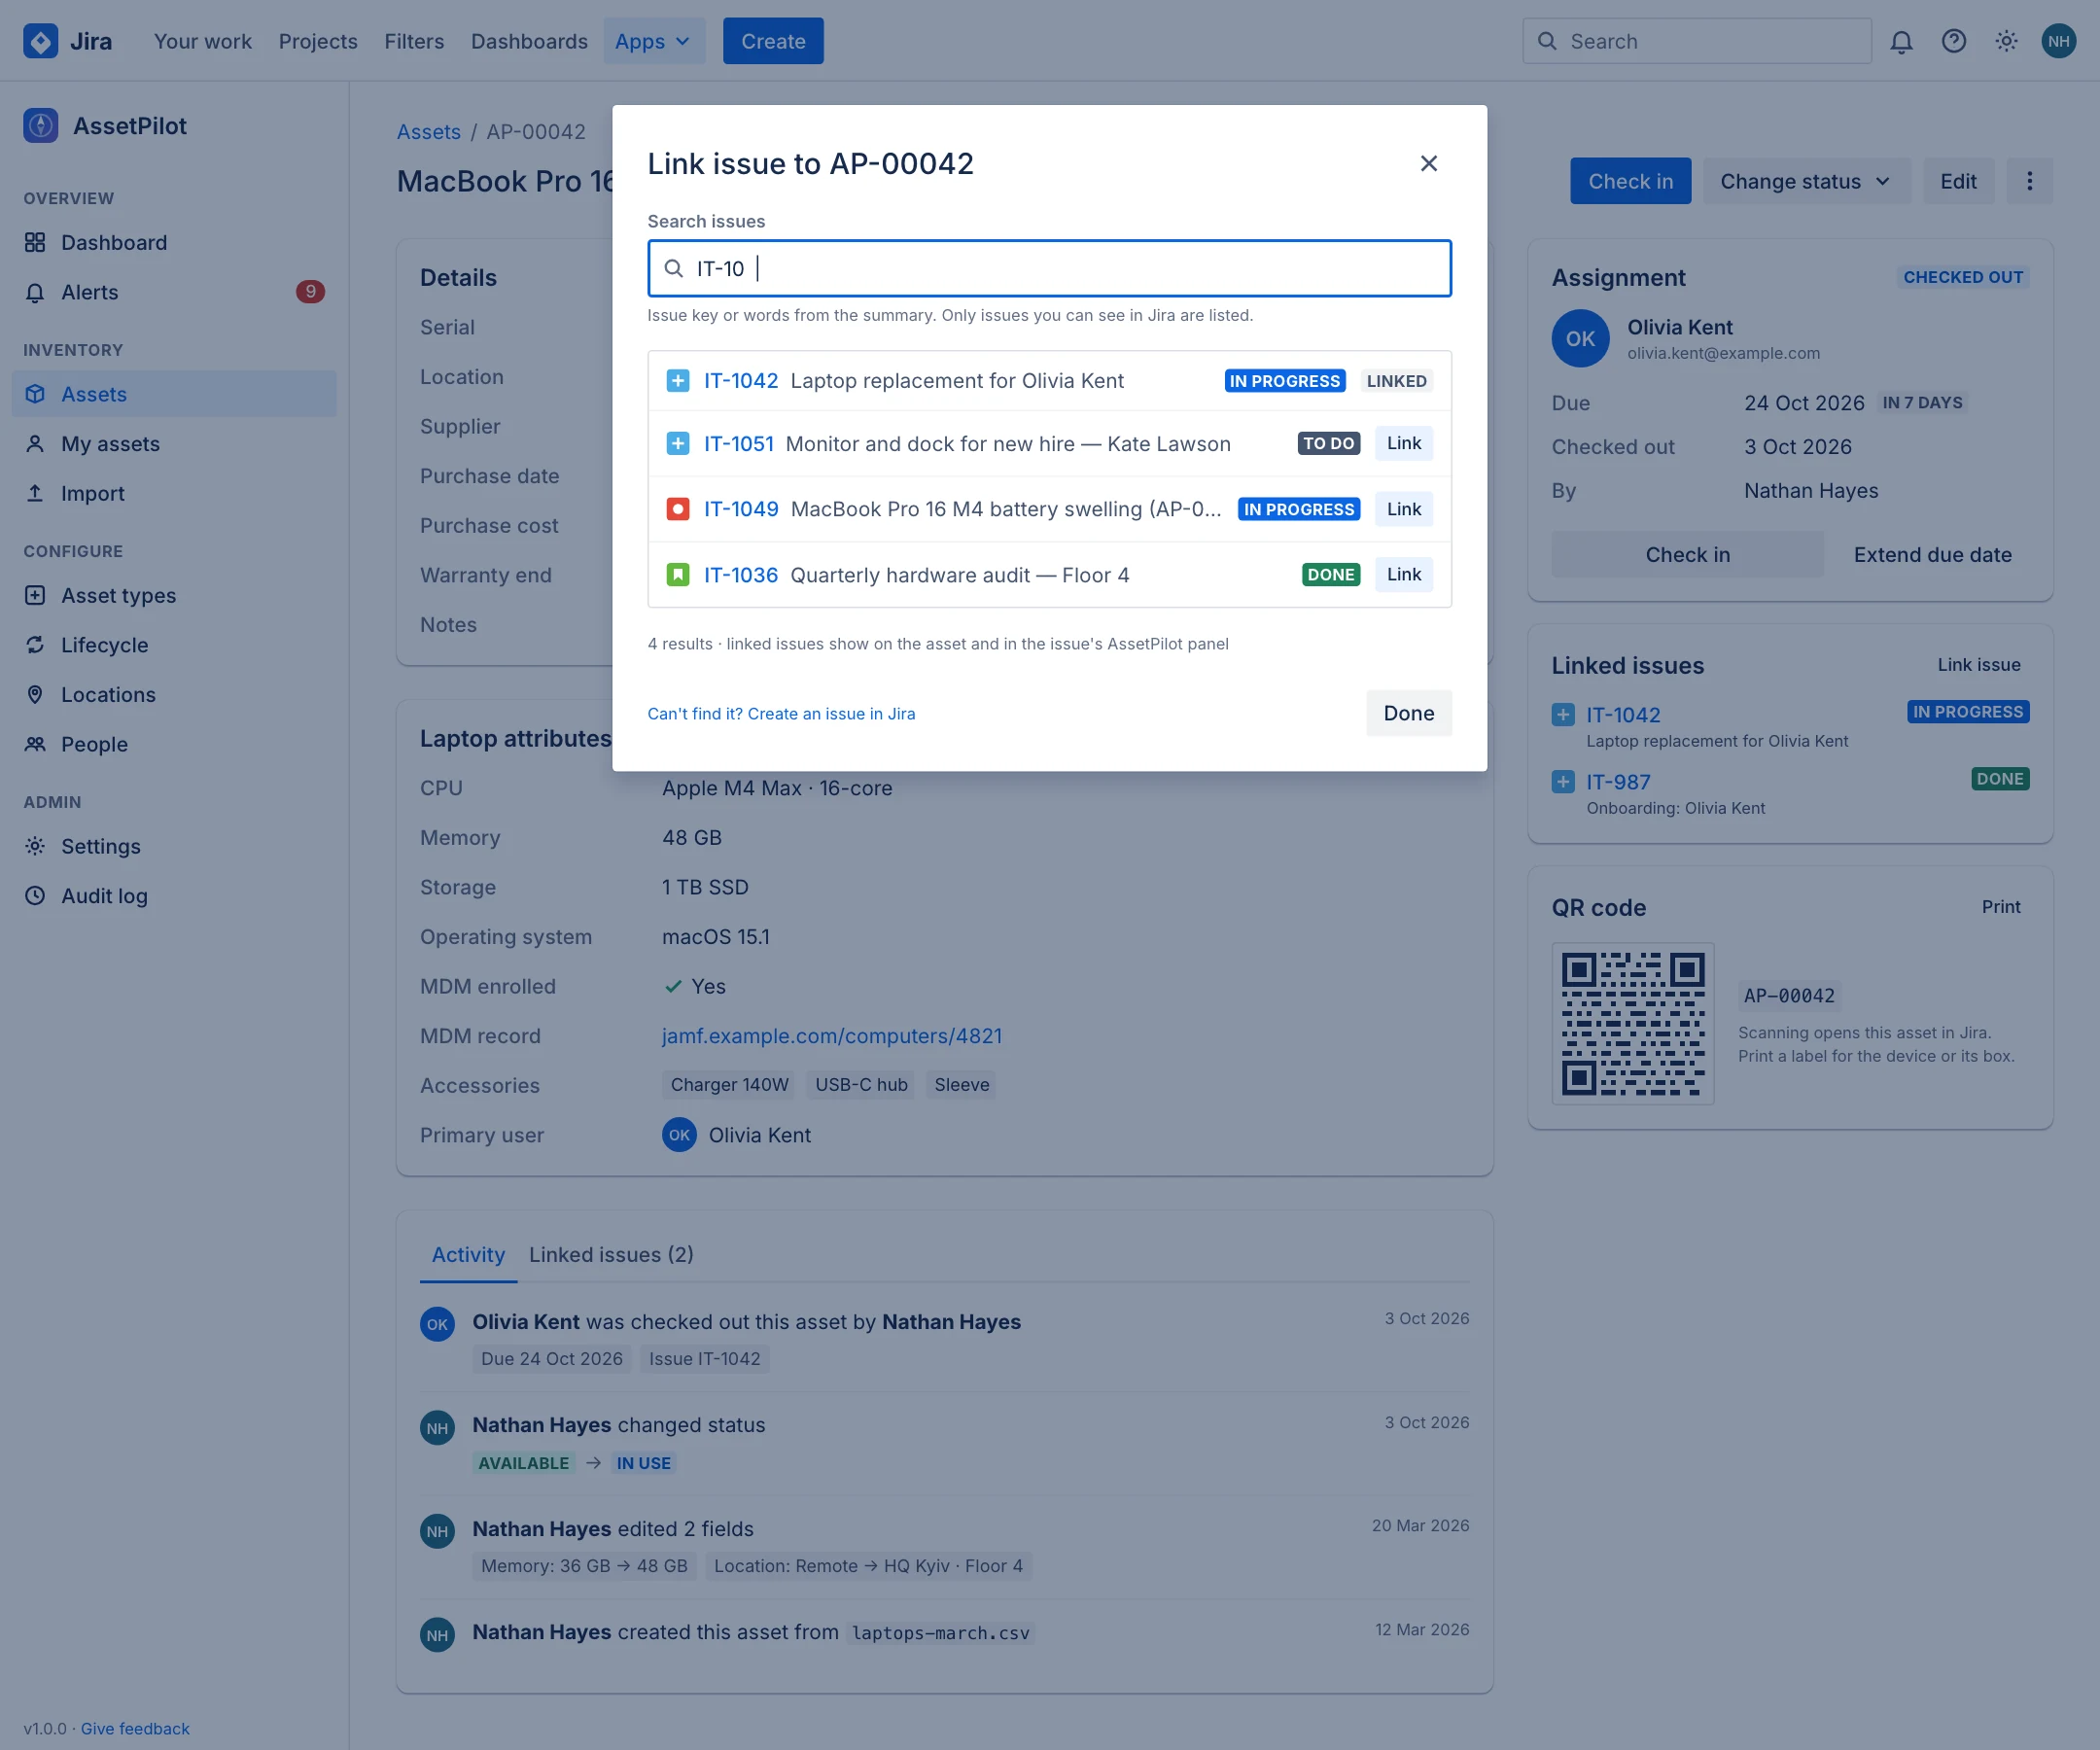This screenshot has width=2100, height=1750.
Task: Open Locations in the sidebar
Action: (x=174, y=694)
